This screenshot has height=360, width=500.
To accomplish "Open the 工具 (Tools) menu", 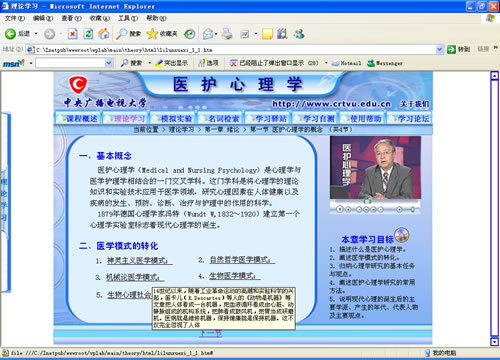I will coord(128,18).
